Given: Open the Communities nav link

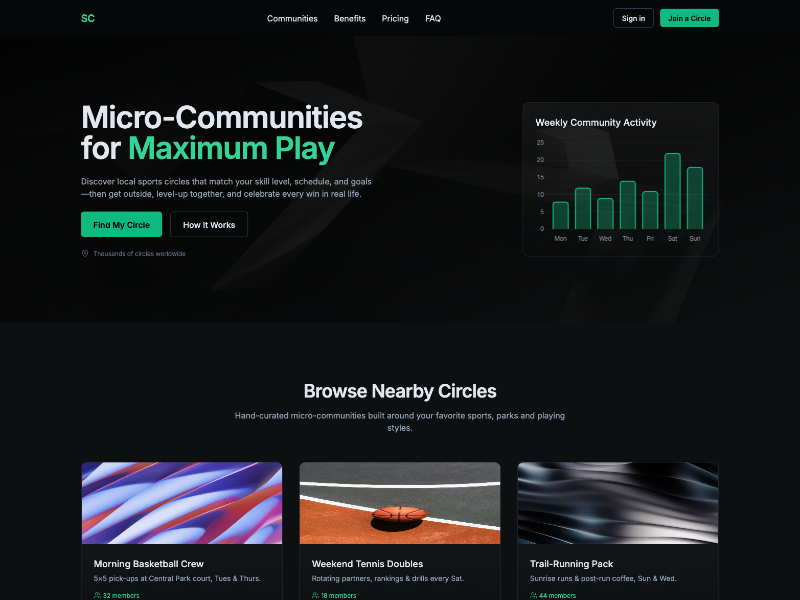Looking at the screenshot, I should [x=292, y=18].
